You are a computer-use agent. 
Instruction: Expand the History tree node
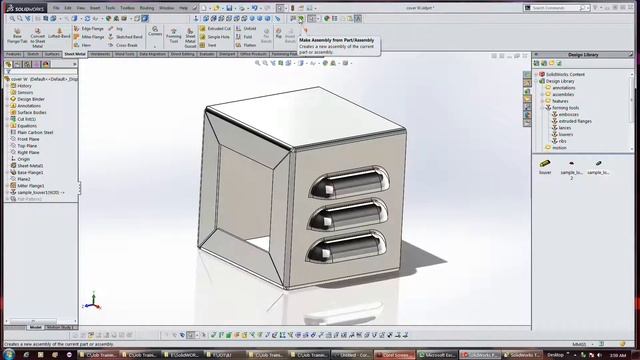click(x=8, y=86)
